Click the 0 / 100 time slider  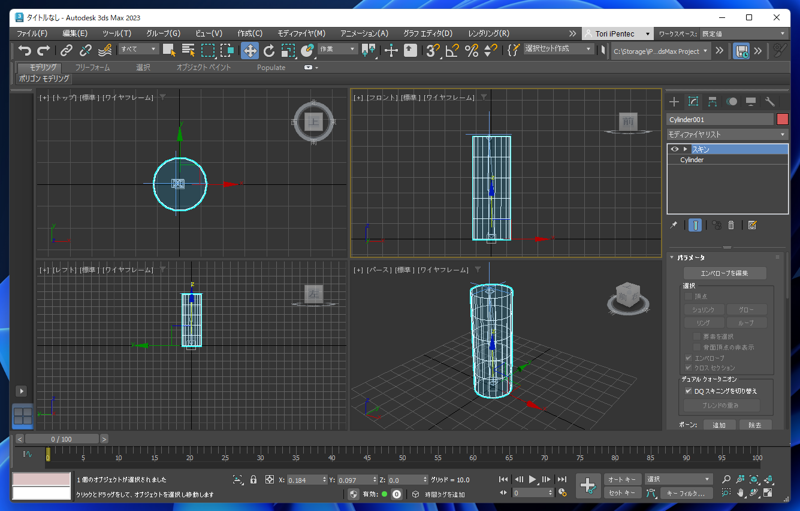point(61,439)
